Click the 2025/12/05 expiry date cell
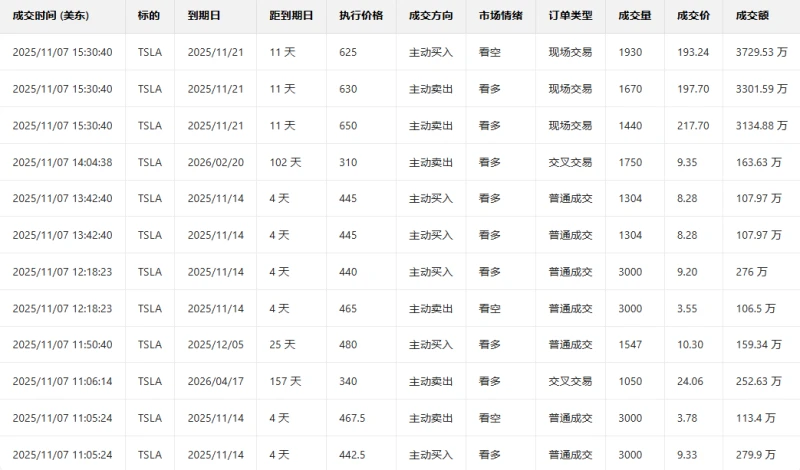This screenshot has width=800, height=470. pos(215,345)
